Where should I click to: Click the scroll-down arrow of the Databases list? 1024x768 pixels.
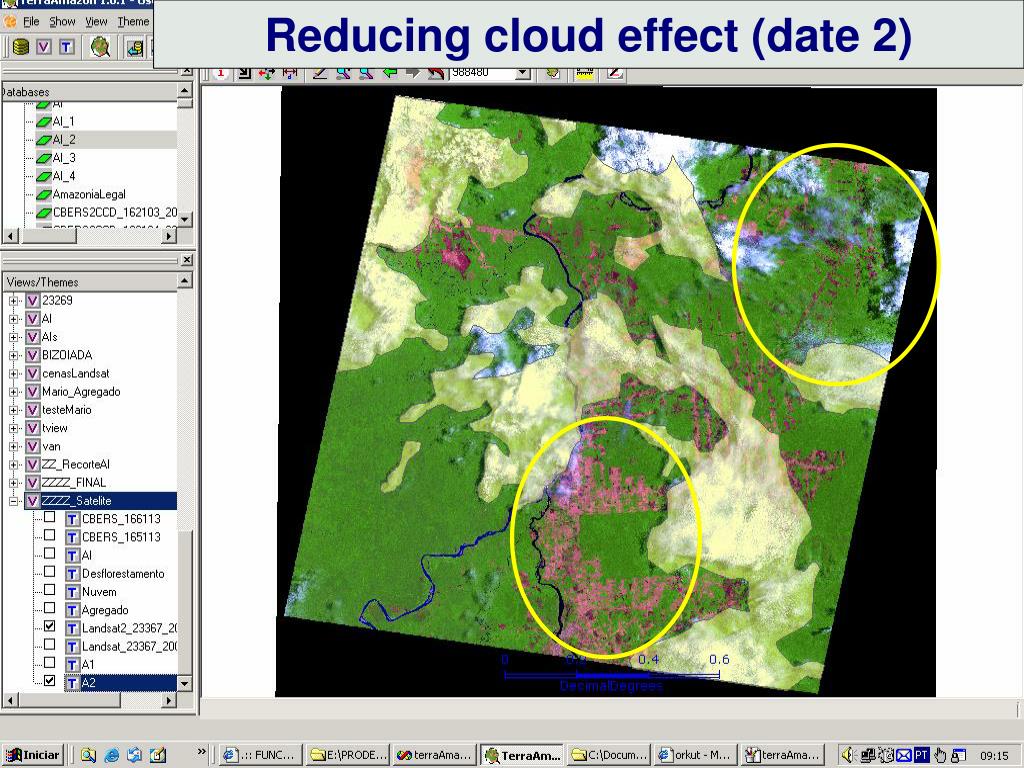[185, 219]
